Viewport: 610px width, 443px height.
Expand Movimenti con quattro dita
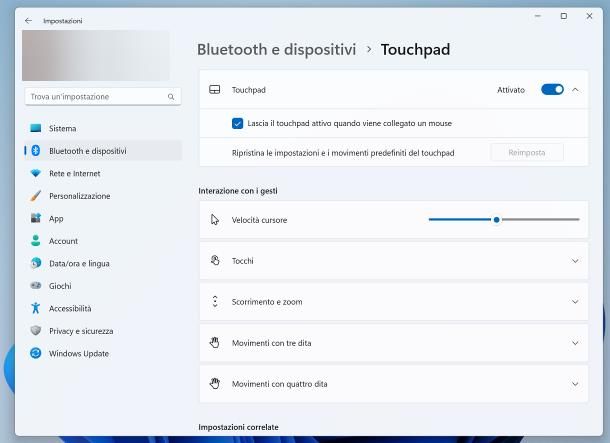575,384
